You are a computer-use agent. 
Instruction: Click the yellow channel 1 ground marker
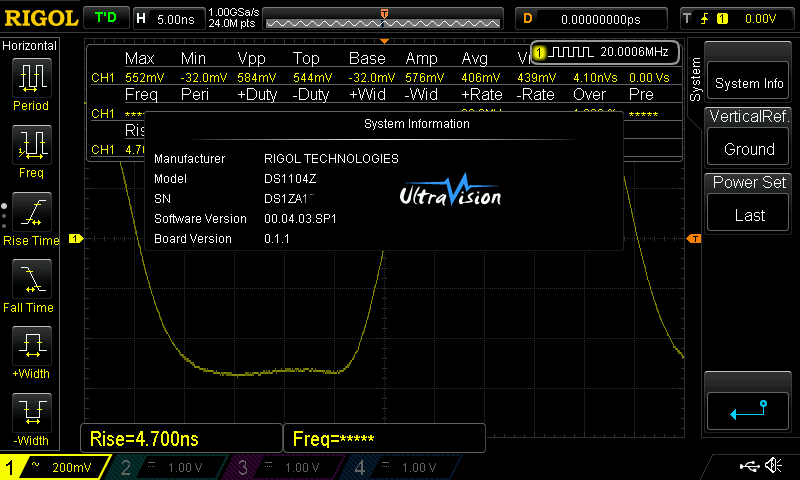pos(76,239)
